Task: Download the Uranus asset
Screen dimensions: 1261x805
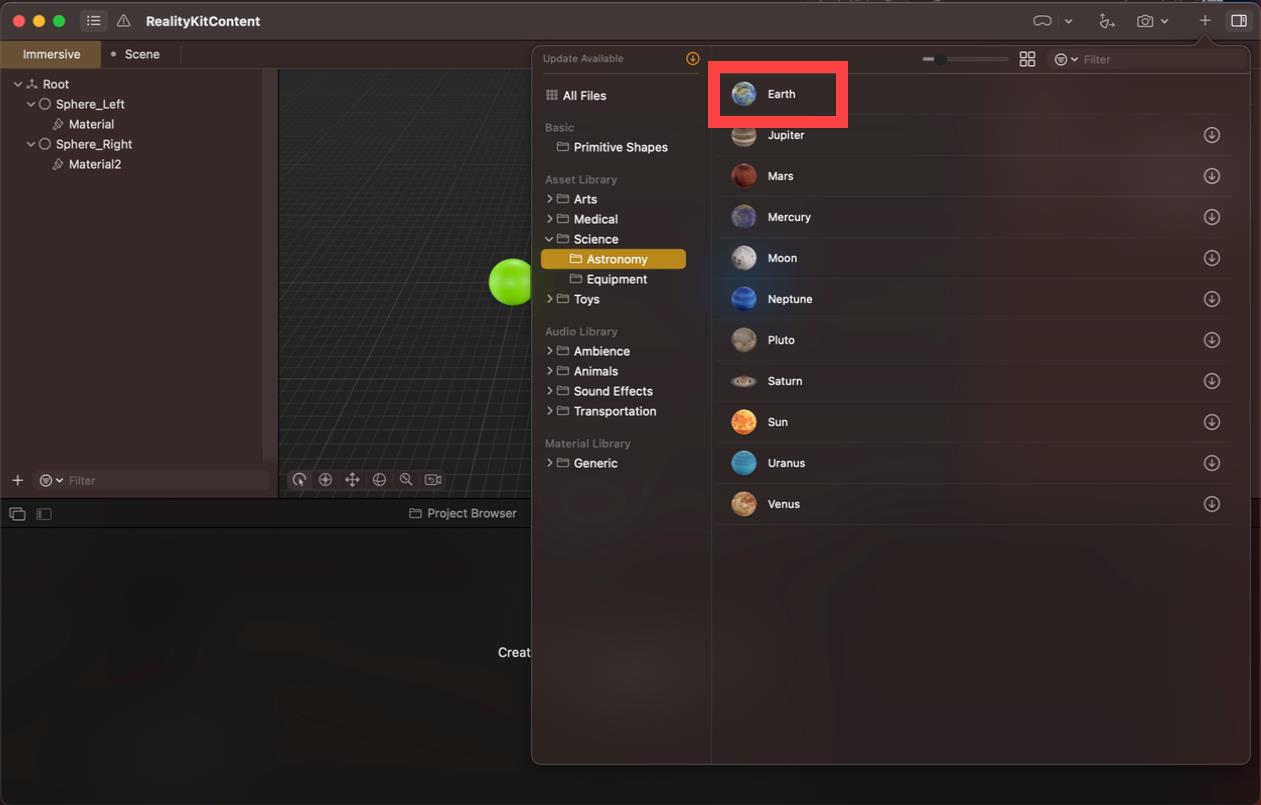Action: pos(1212,463)
